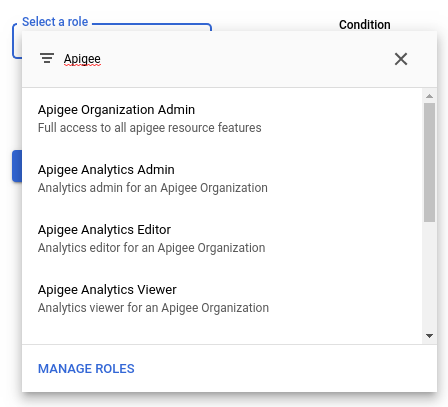448x407 pixels.
Task: Click the empty scrollbar track below the thumb
Action: click(429, 277)
